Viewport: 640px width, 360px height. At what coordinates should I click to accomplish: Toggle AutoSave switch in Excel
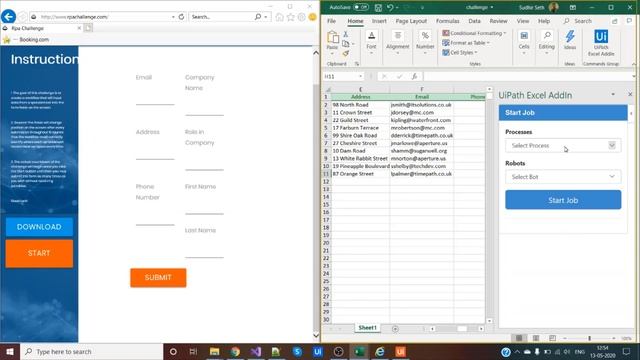tap(360, 7)
